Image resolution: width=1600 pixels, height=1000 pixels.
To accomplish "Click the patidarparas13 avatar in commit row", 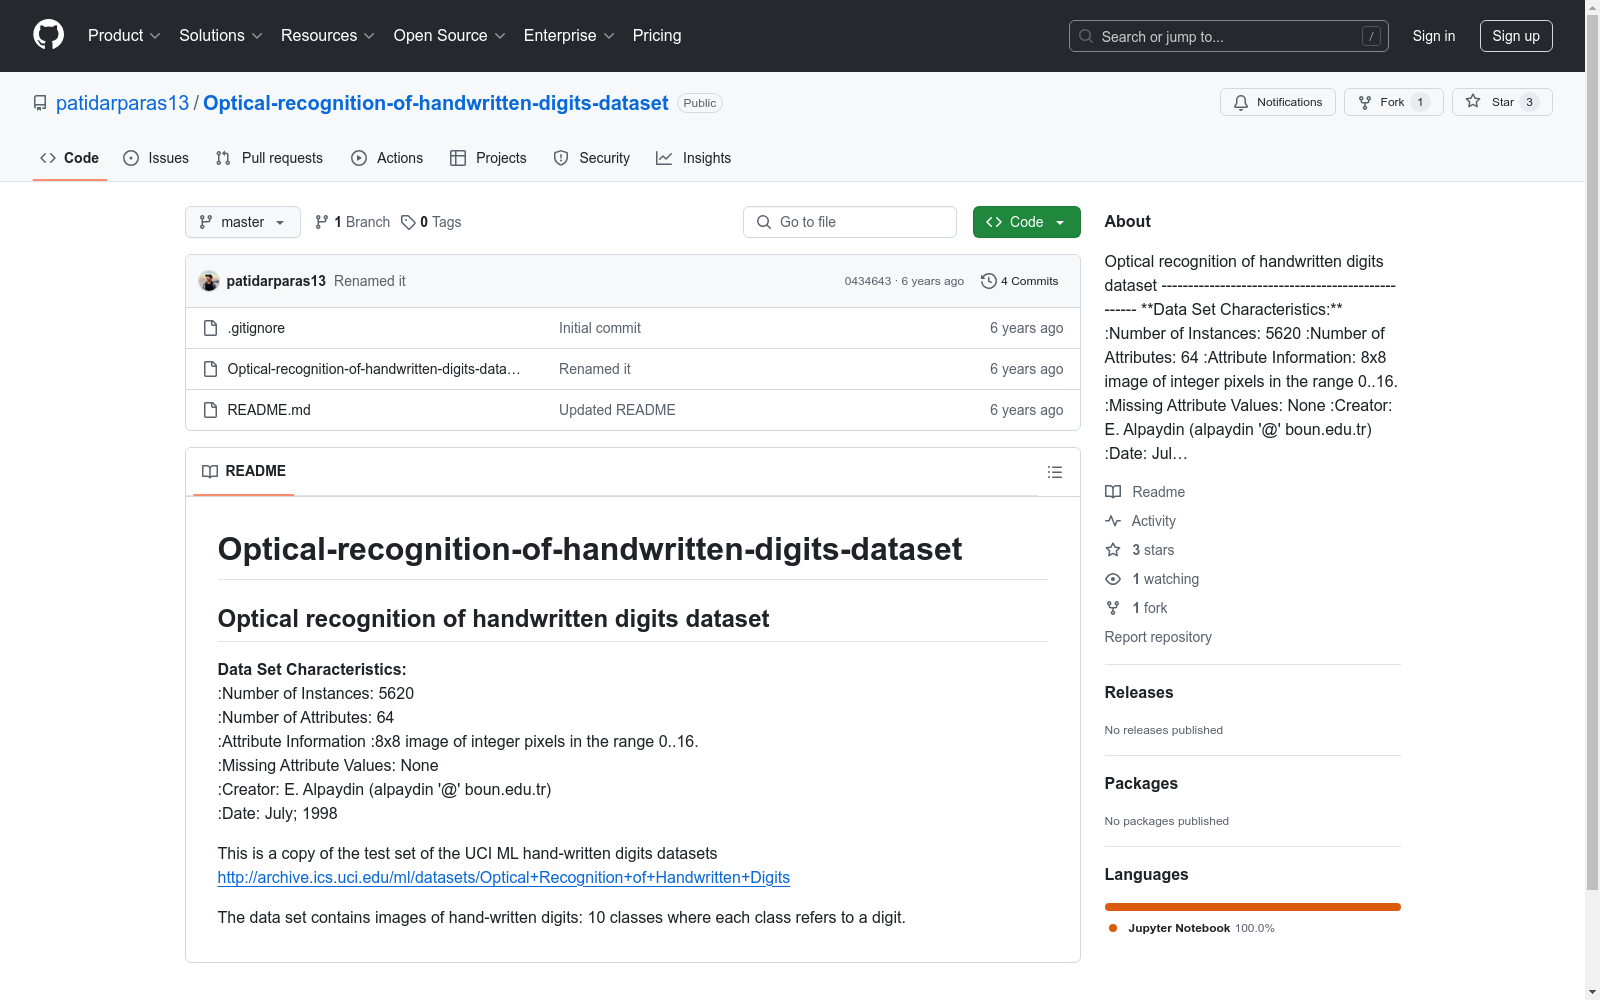I will click(x=209, y=281).
